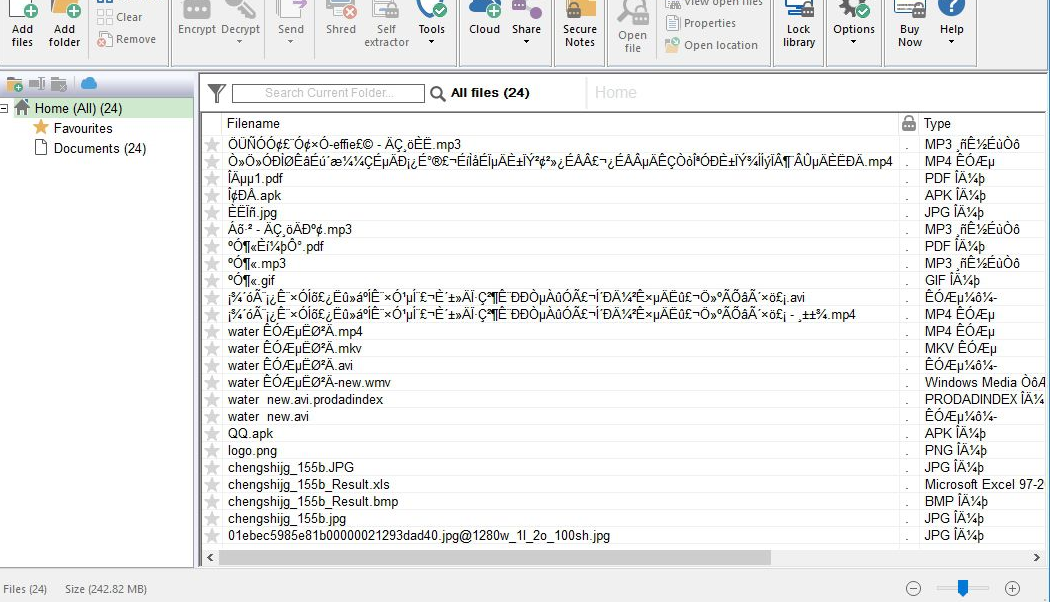Toggle favourite star for water new.avi

tap(212, 417)
